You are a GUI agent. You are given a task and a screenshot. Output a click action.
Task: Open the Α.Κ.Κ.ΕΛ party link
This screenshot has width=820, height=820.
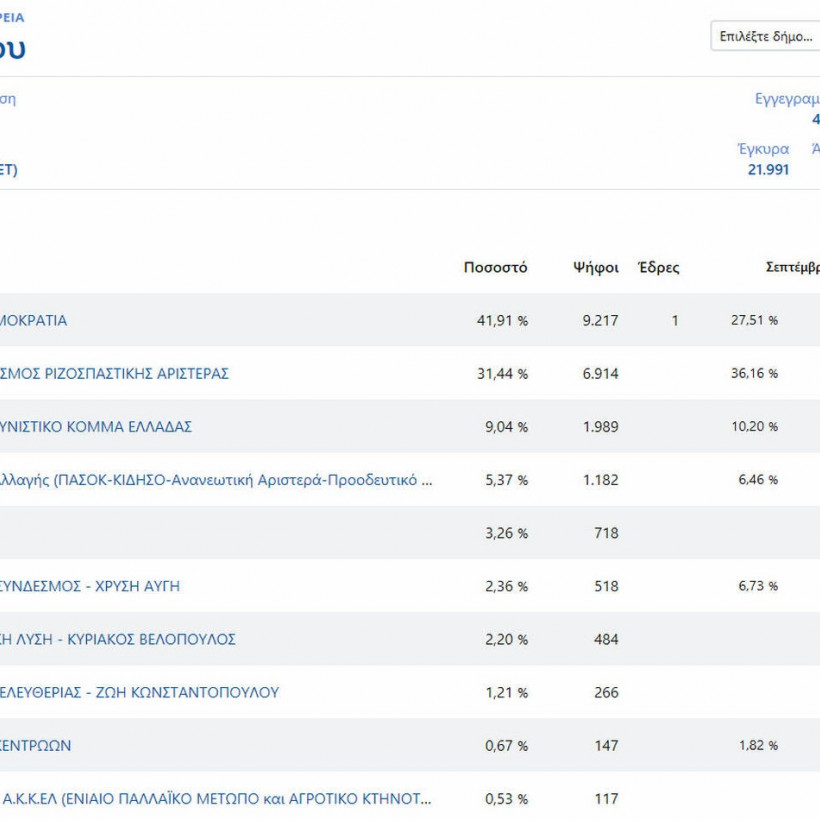coord(217,799)
